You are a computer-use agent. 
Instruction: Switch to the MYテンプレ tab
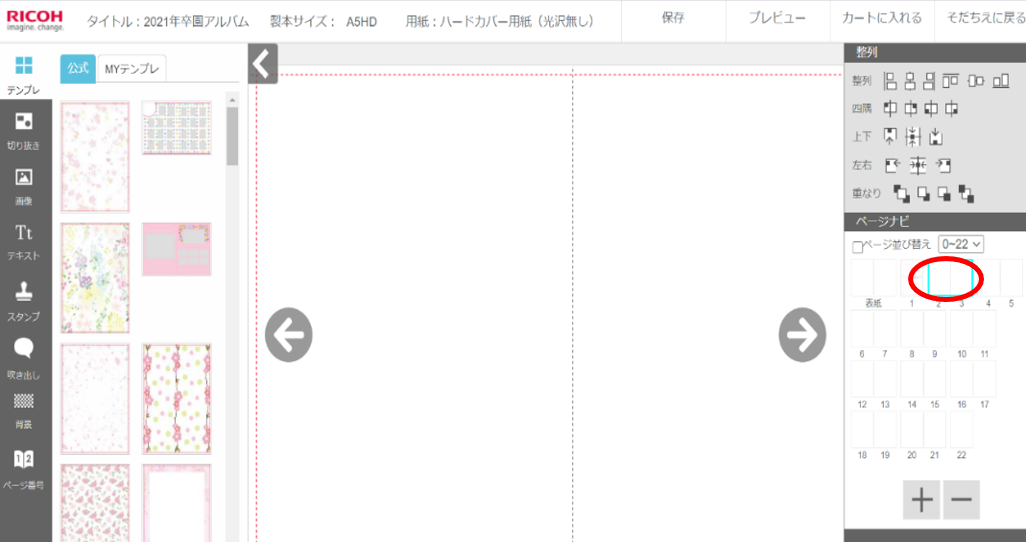(132, 68)
